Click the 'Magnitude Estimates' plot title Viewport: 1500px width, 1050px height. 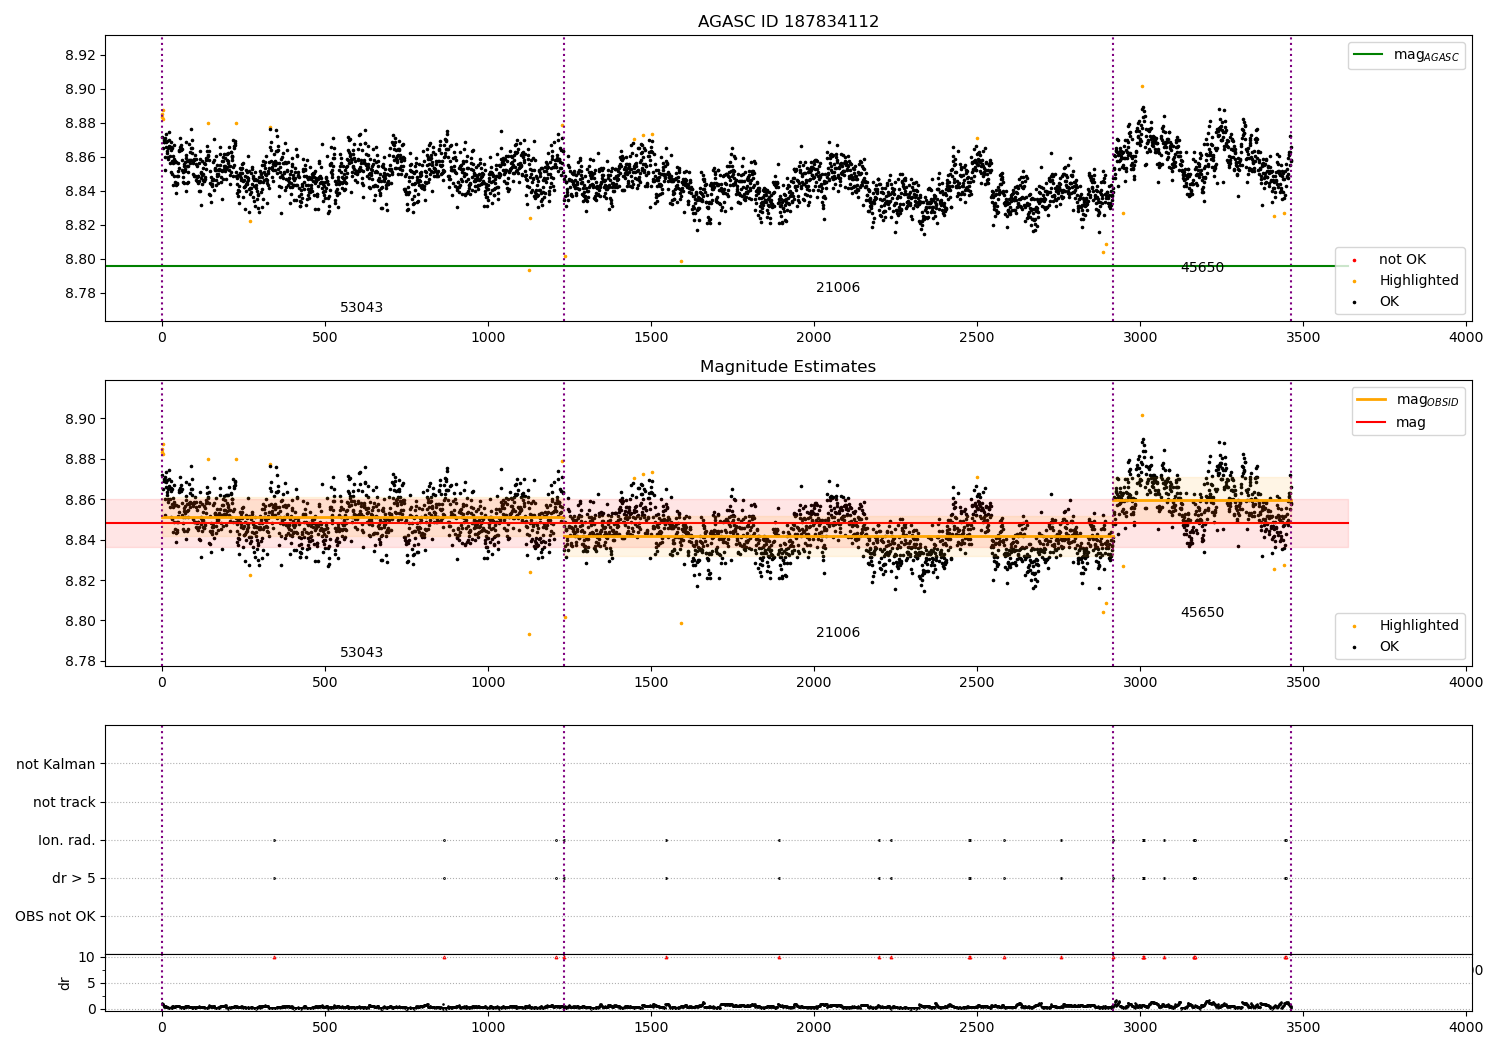tap(788, 367)
